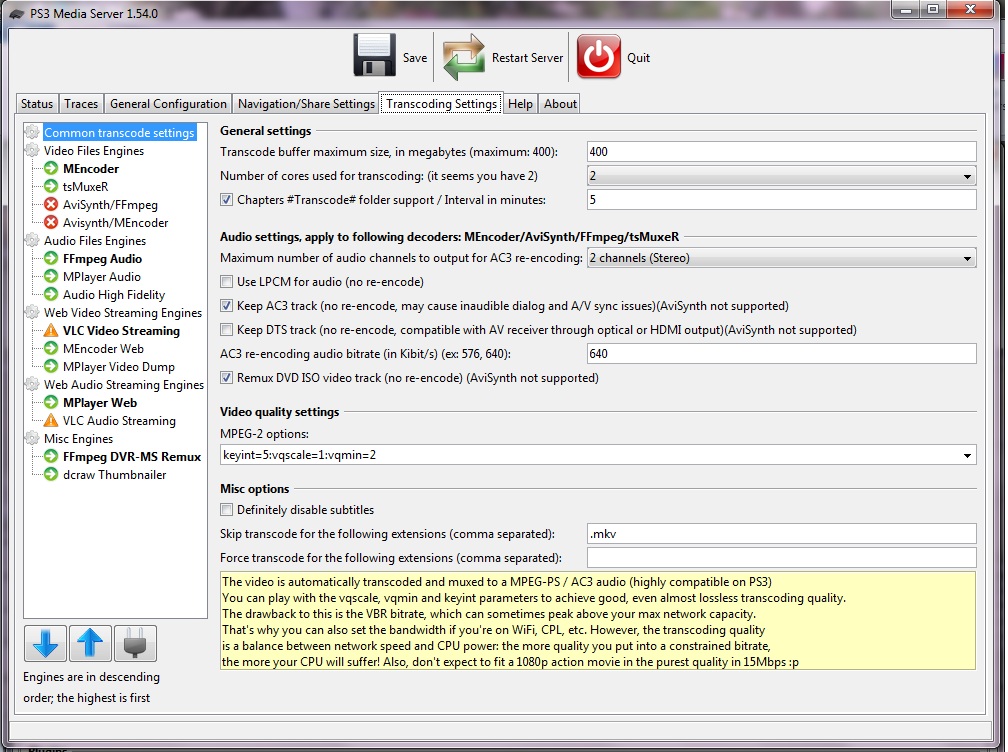1008x752 pixels.
Task: Click green icon beside FFmpeg Audio
Action: 51,258
